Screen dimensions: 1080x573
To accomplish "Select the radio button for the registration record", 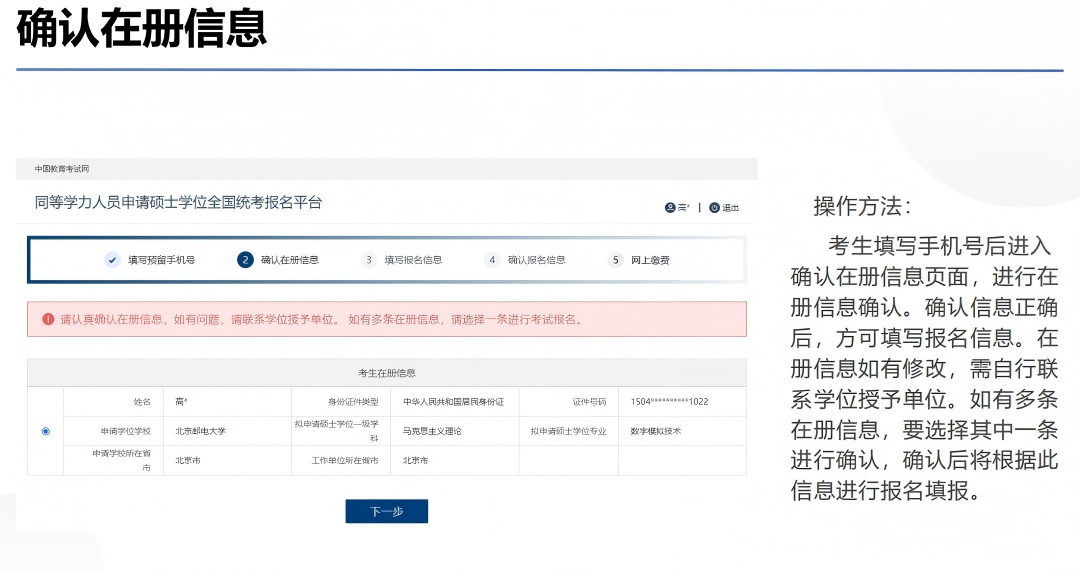I will [45, 431].
